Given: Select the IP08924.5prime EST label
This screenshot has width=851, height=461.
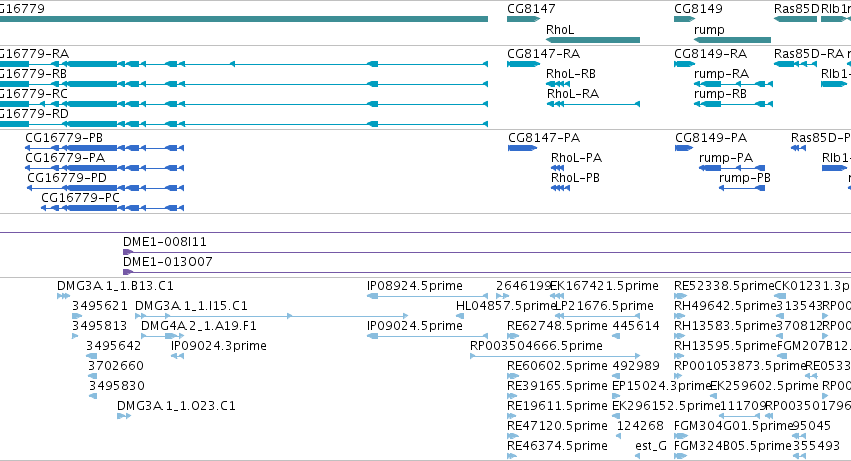Looking at the screenshot, I should coord(415,286).
